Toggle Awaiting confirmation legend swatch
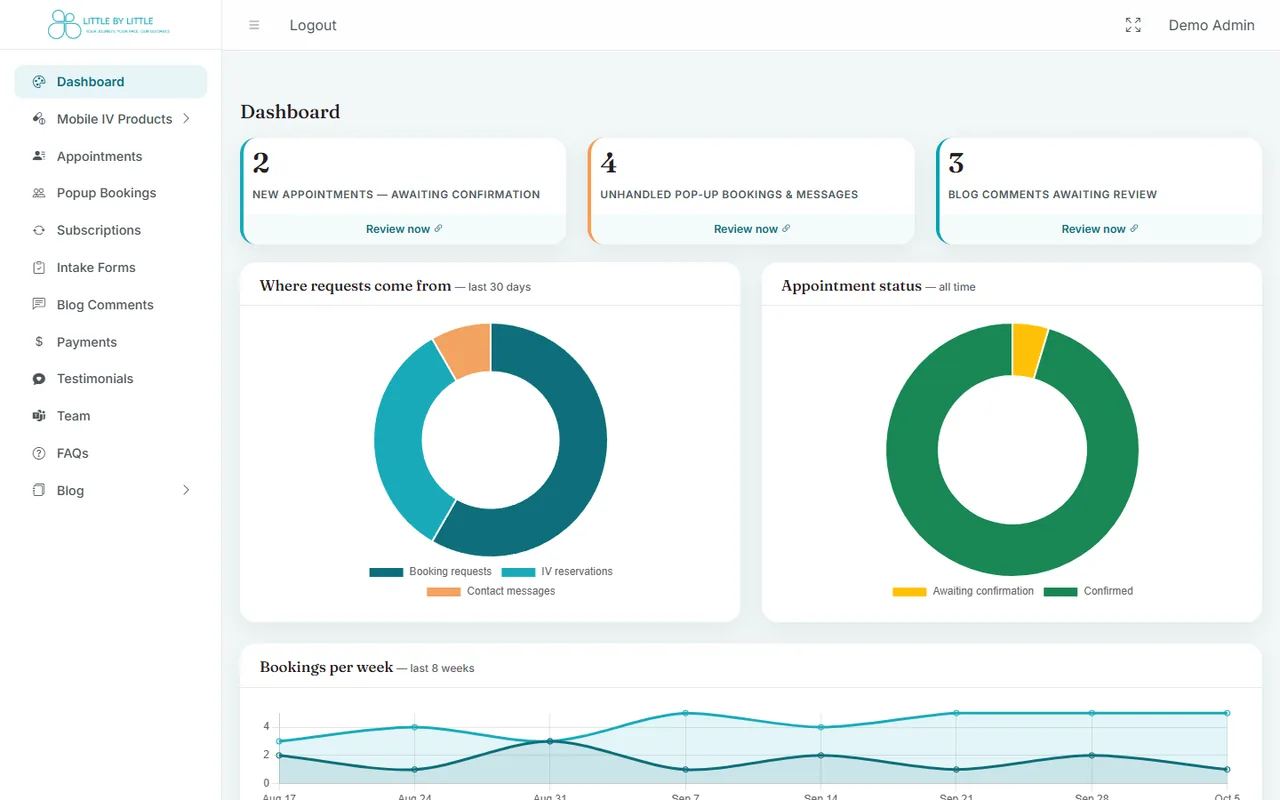 tap(909, 592)
